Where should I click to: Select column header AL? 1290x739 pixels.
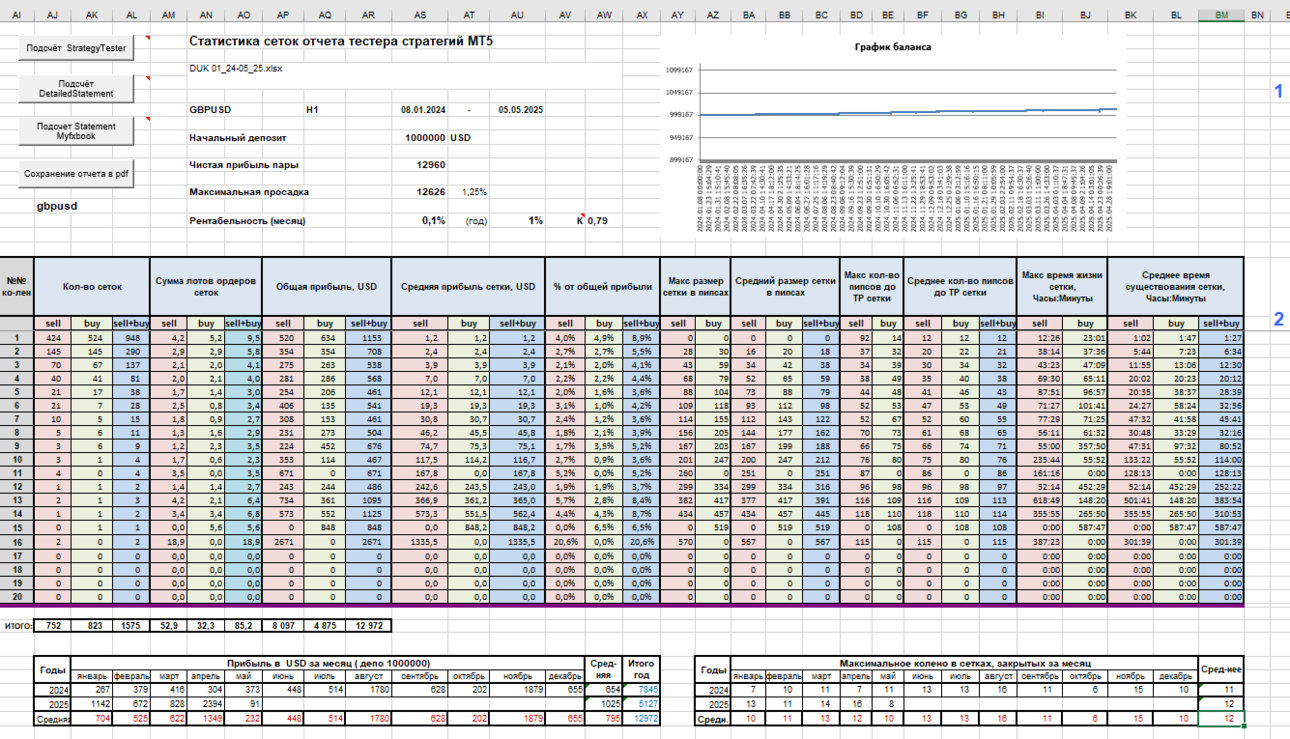[132, 15]
